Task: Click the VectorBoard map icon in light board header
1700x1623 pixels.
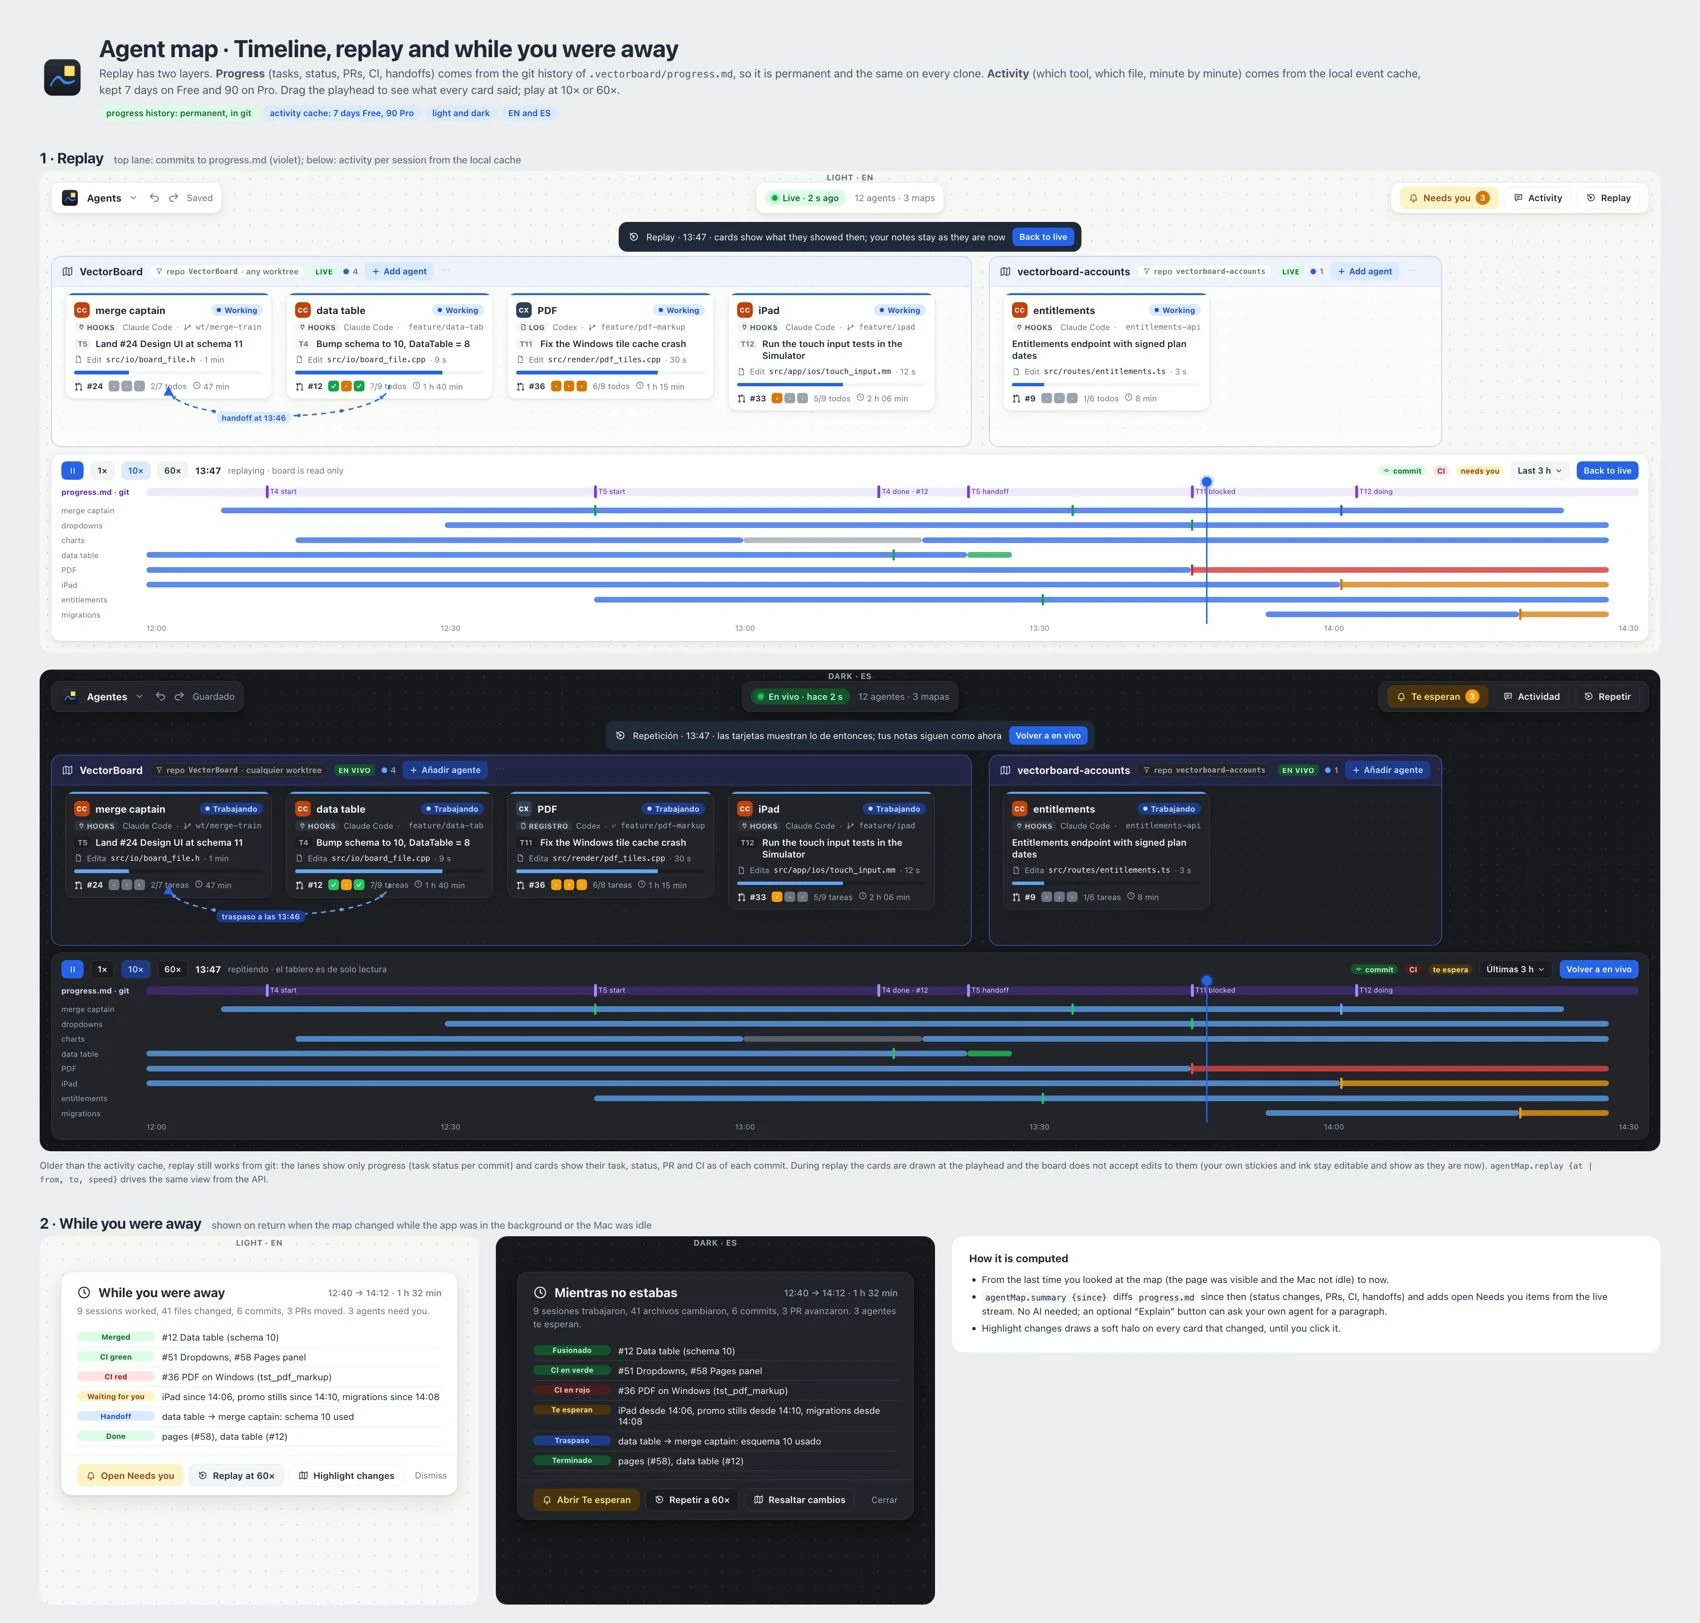Action: coord(68,272)
